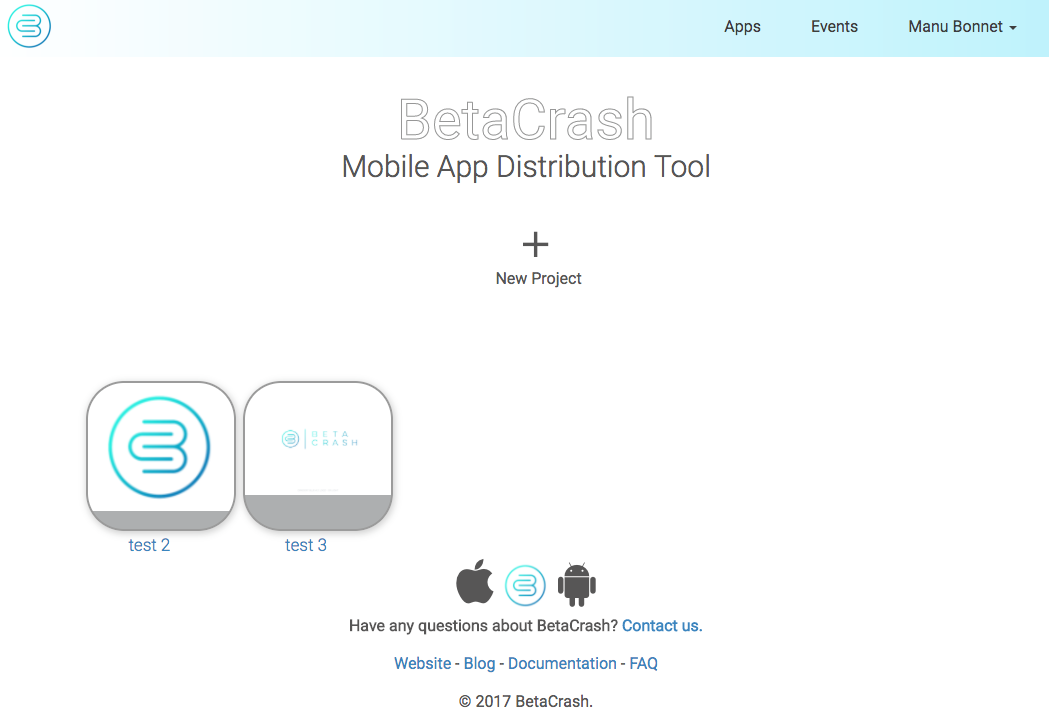Image resolution: width=1049 pixels, height=717 pixels.
Task: Click the Apple logo icon in footer
Action: pos(475,582)
